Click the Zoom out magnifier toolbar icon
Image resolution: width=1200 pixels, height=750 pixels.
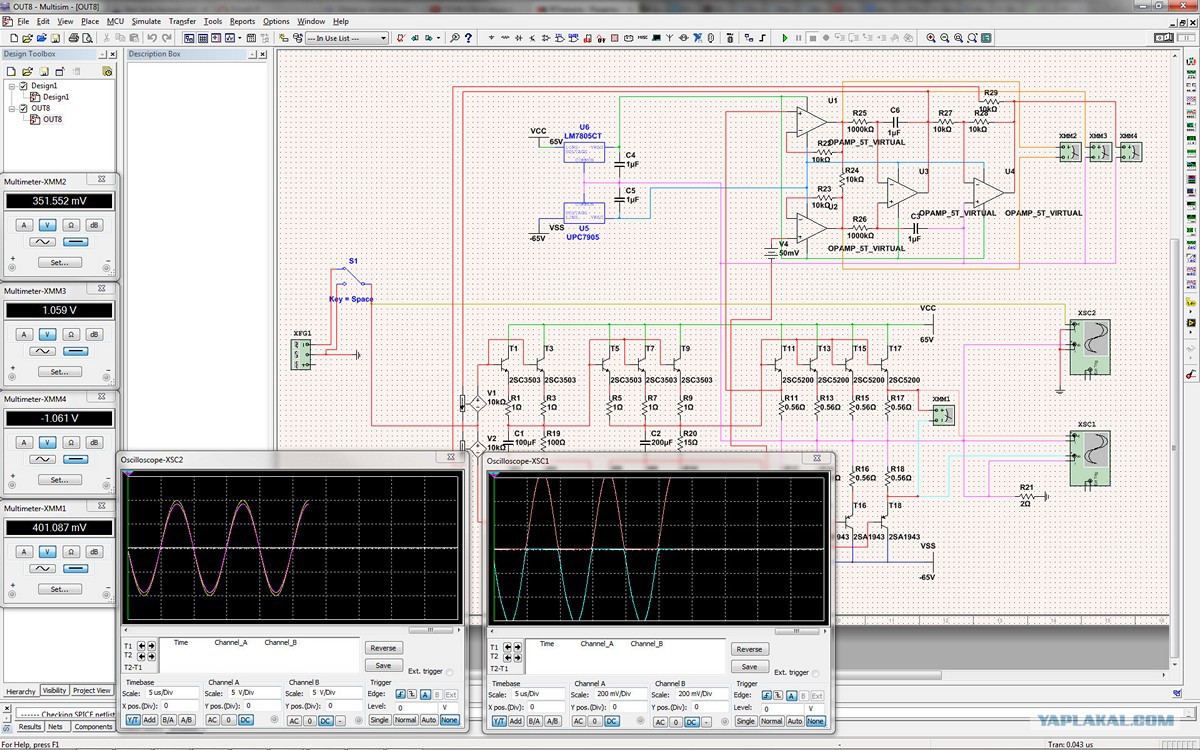944,38
